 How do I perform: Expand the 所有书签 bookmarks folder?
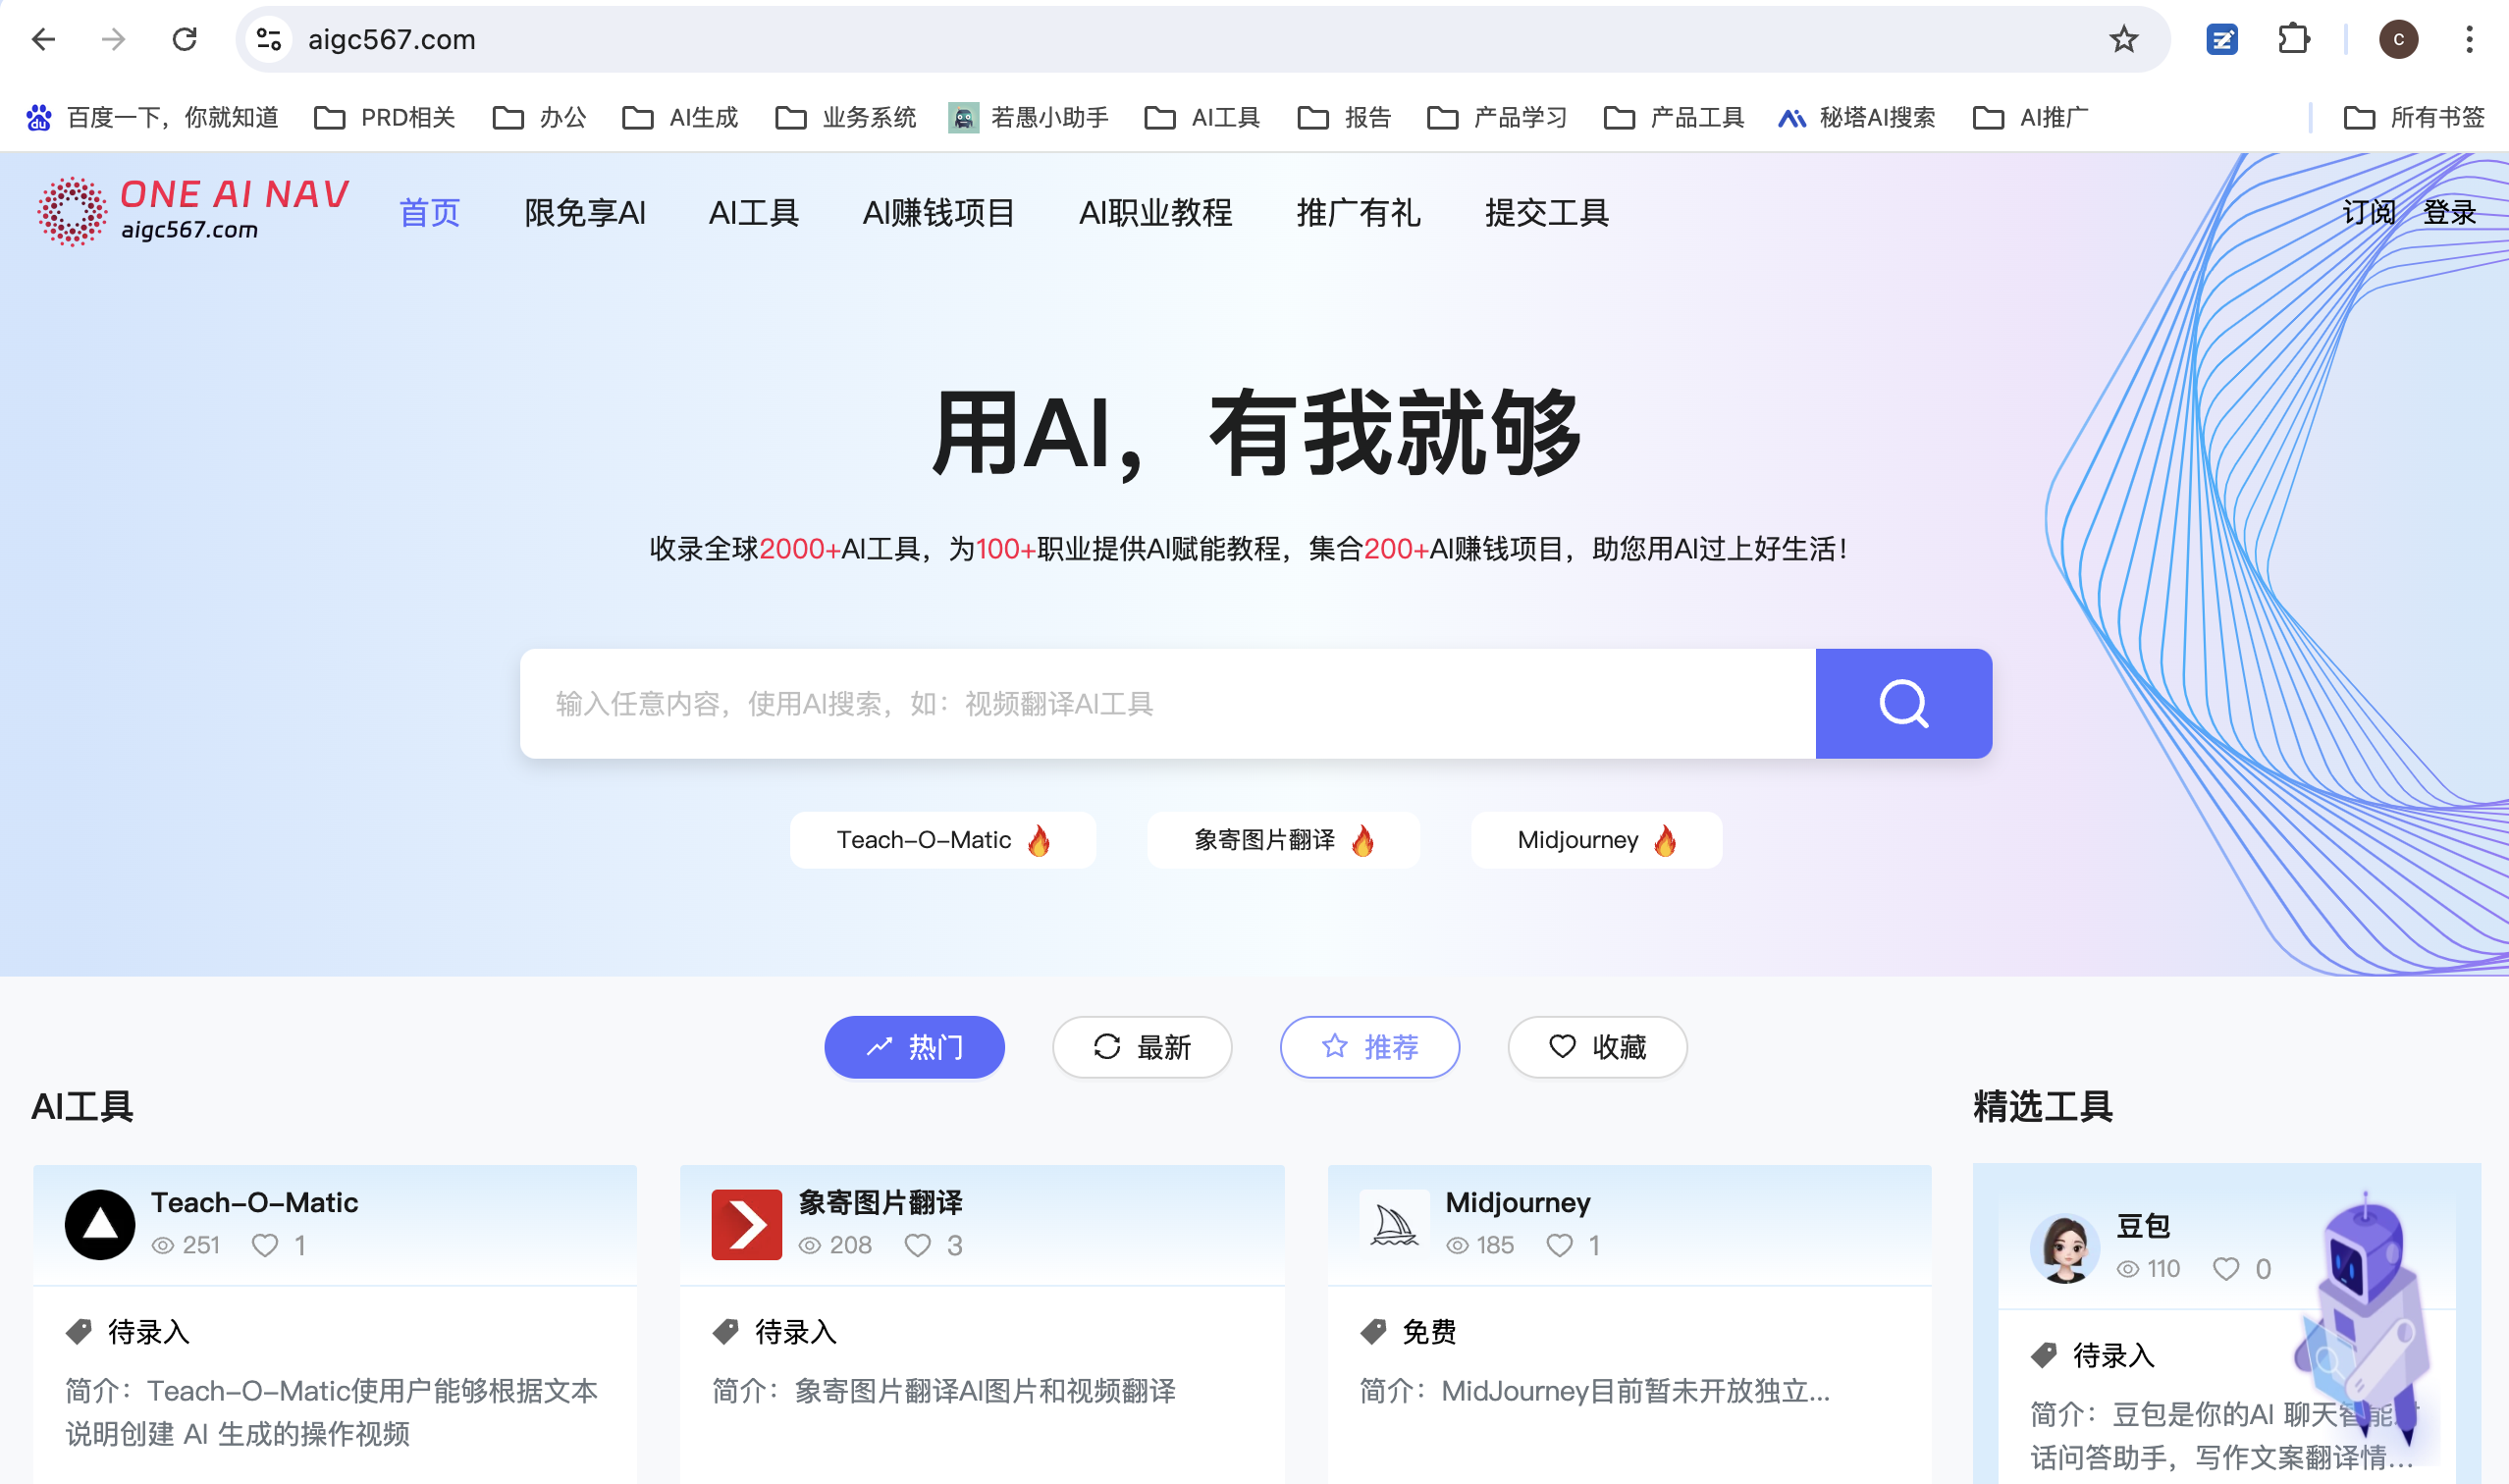point(2414,118)
